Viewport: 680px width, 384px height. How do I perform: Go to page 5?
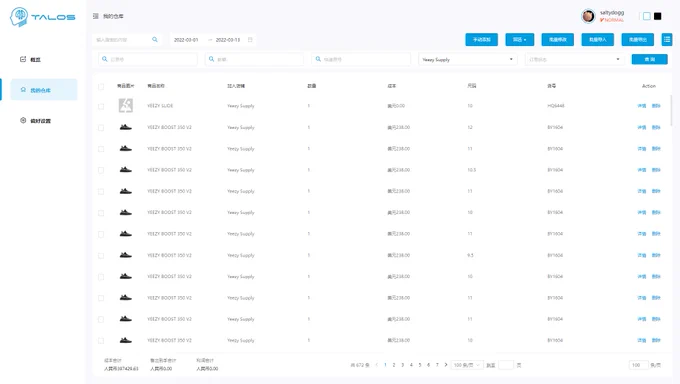[x=420, y=365]
